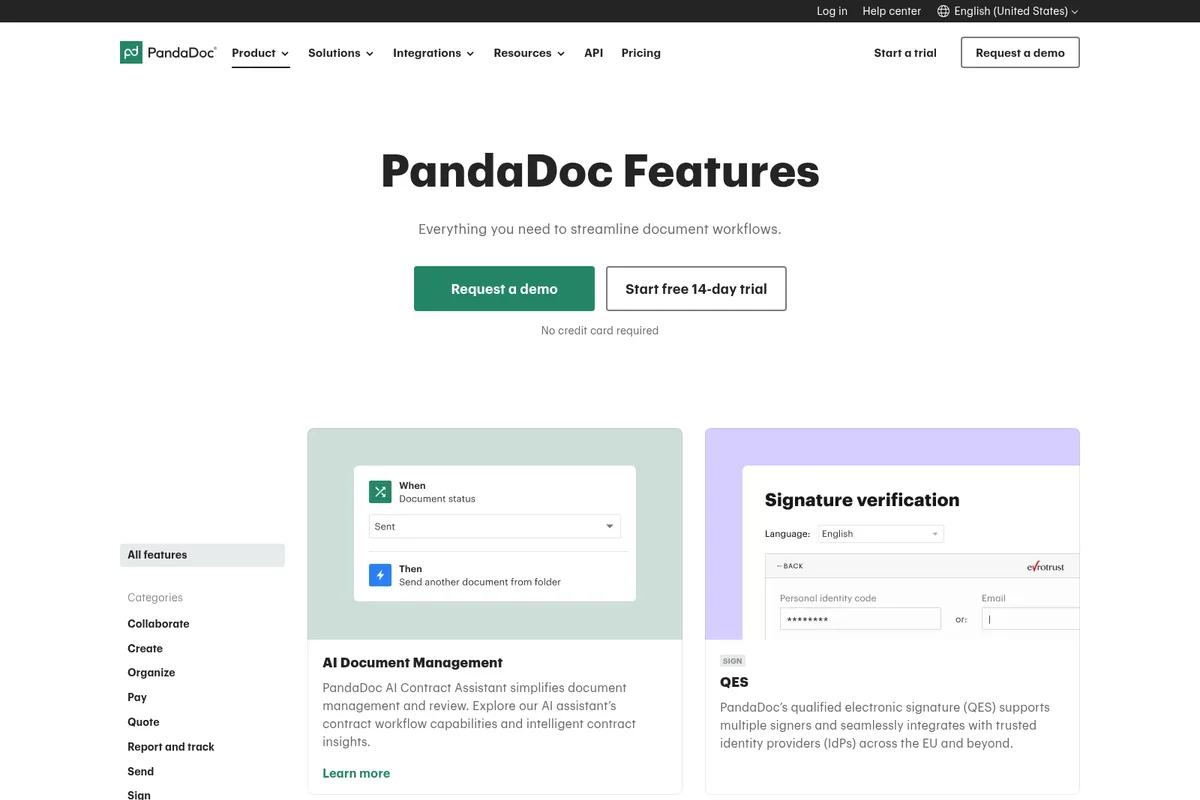Click the Email input field
1200x800 pixels.
[x=1030, y=619]
